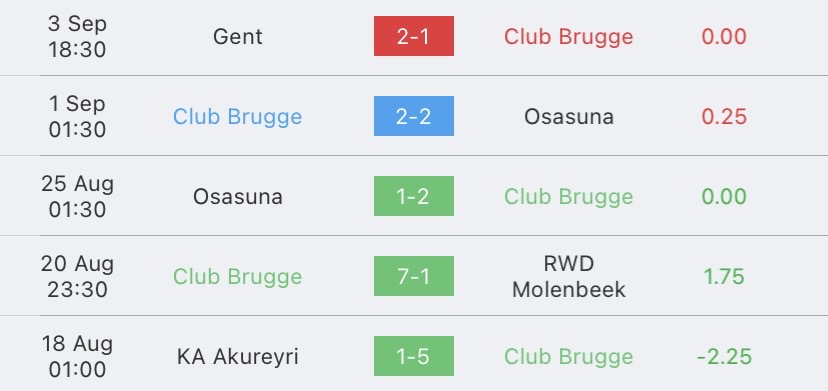Click the red 2-1 score badge

413,36
